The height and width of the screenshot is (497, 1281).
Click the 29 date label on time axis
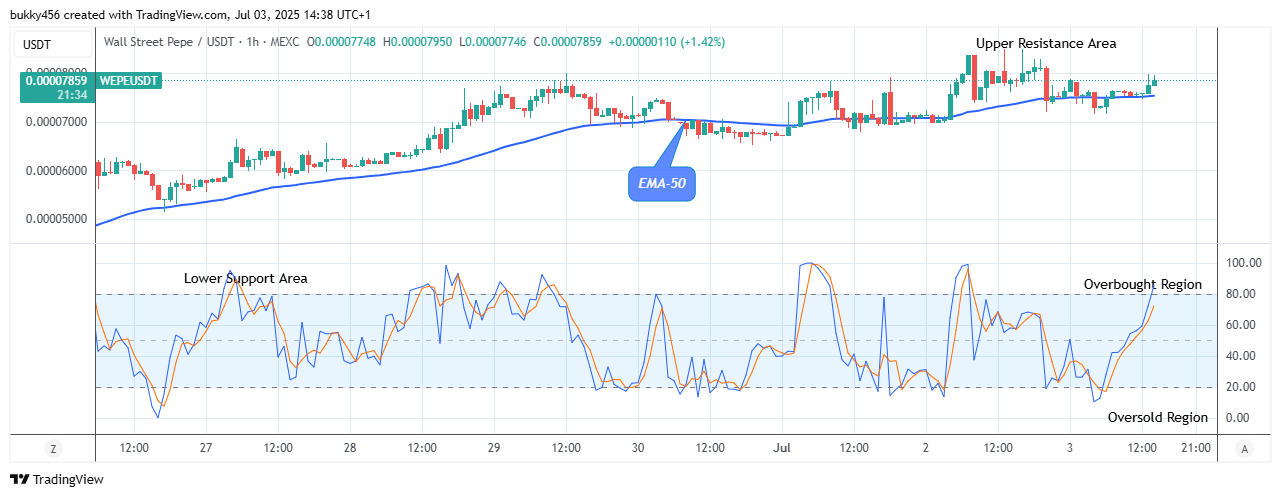point(493,448)
